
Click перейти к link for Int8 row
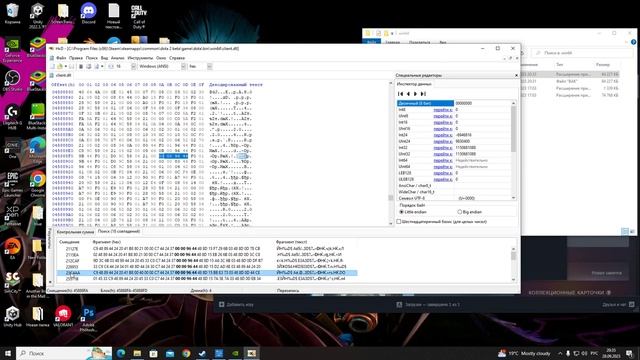point(443,110)
